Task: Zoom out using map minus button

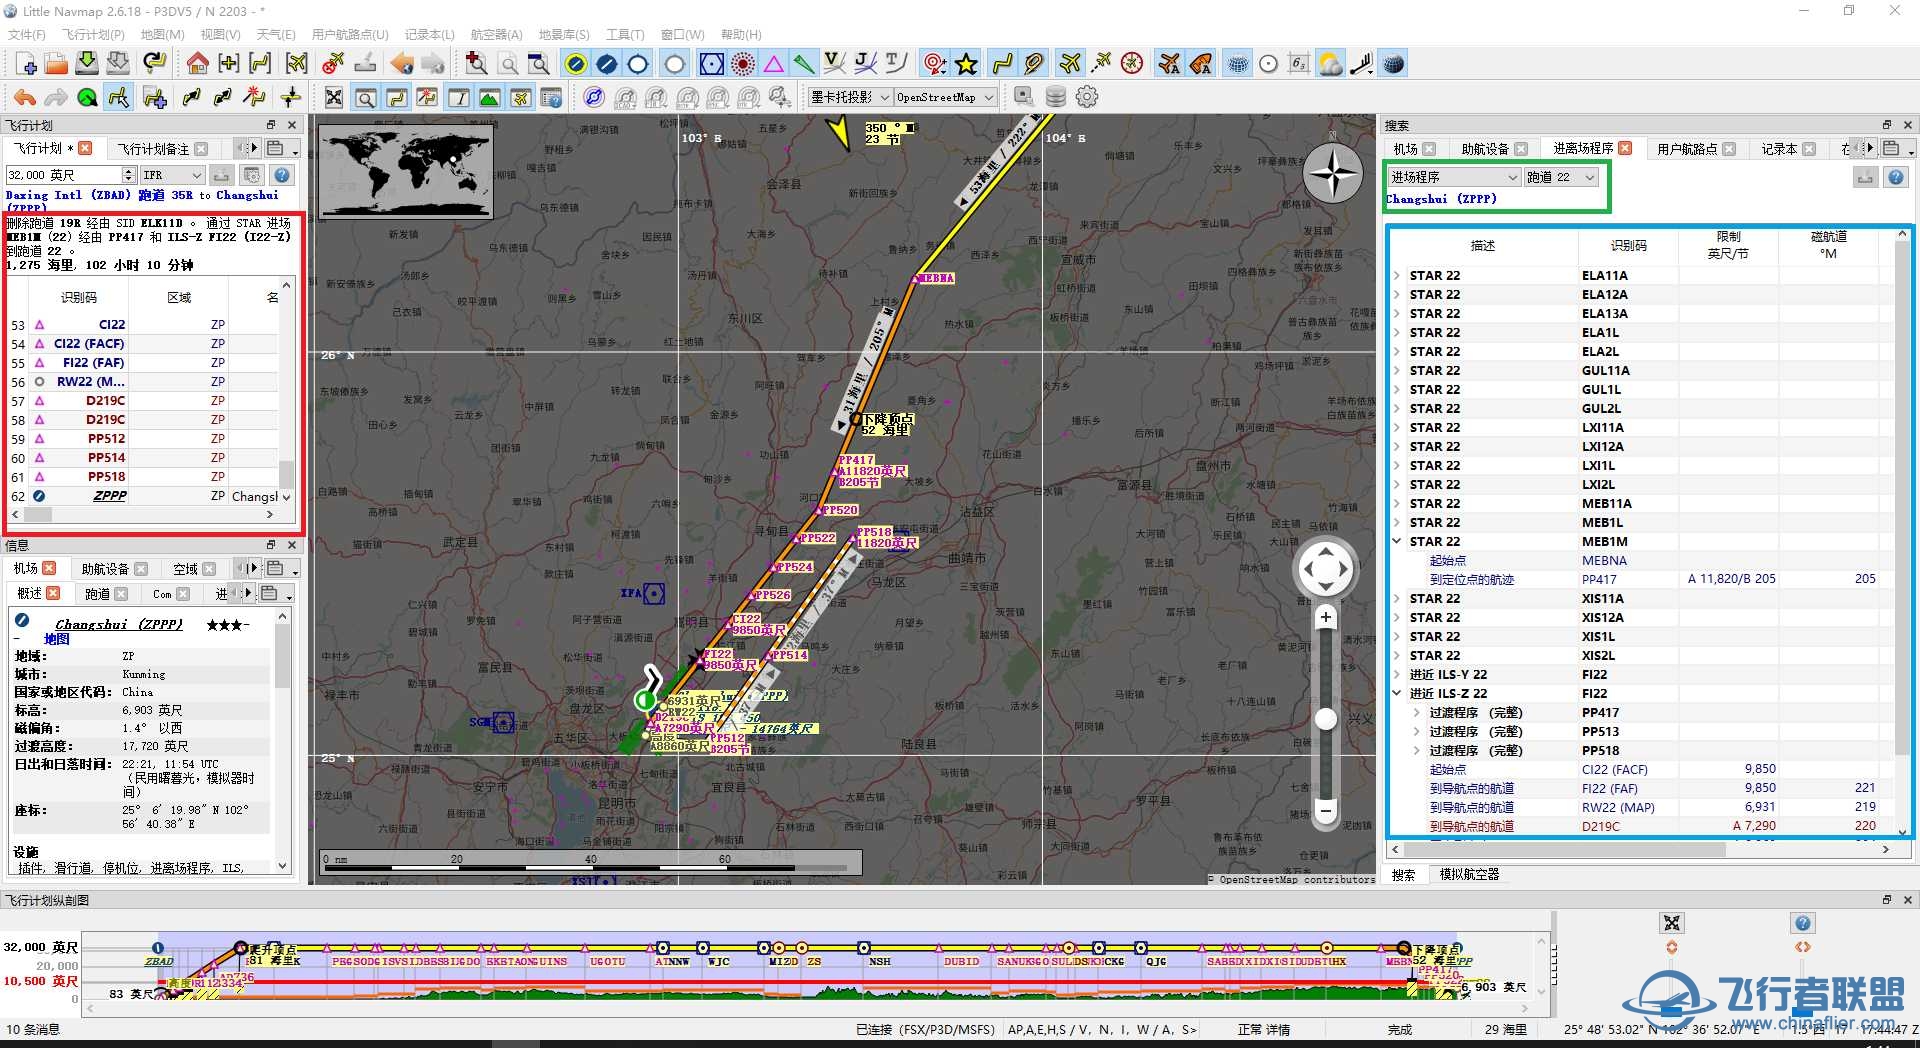Action: (1326, 810)
